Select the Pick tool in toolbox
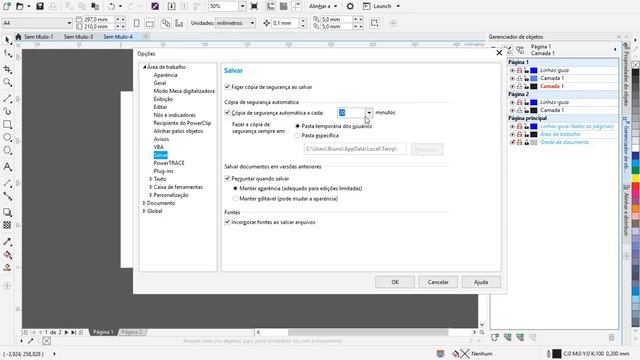Screen dimensions: 640x360 [7, 40]
